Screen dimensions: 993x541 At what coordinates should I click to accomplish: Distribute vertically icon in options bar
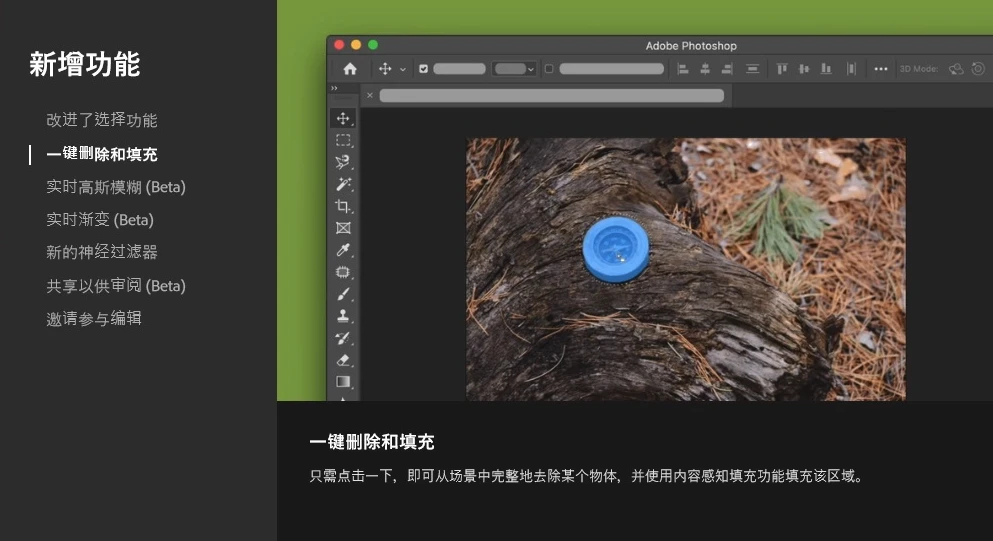752,68
